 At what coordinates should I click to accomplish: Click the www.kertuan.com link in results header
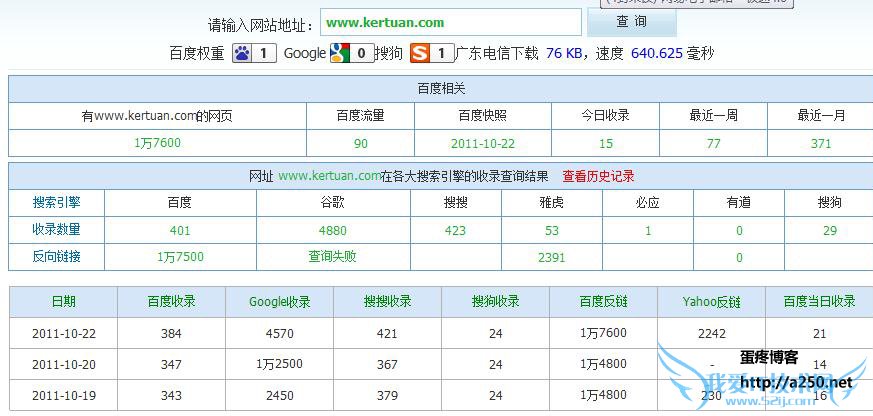click(x=330, y=176)
